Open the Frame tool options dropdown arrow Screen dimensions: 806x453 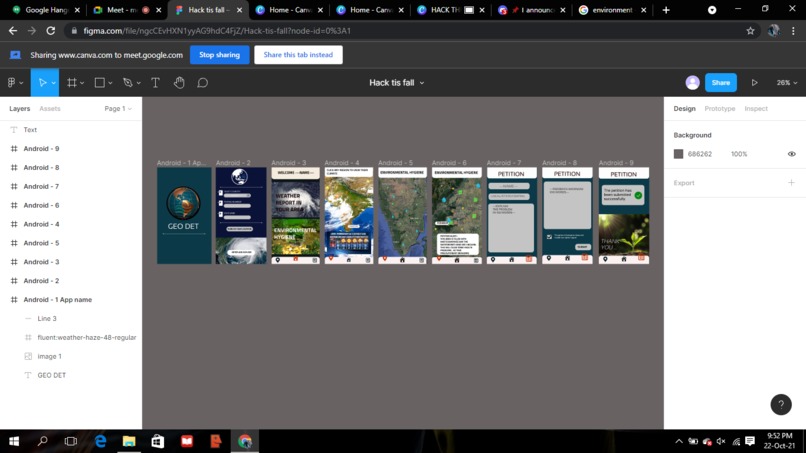point(82,83)
